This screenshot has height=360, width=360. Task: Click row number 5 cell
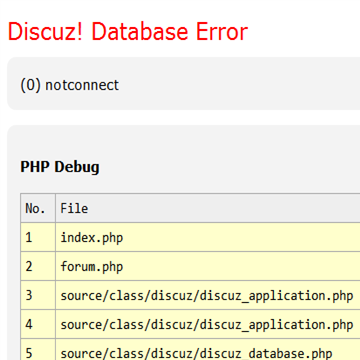[x=38, y=350]
